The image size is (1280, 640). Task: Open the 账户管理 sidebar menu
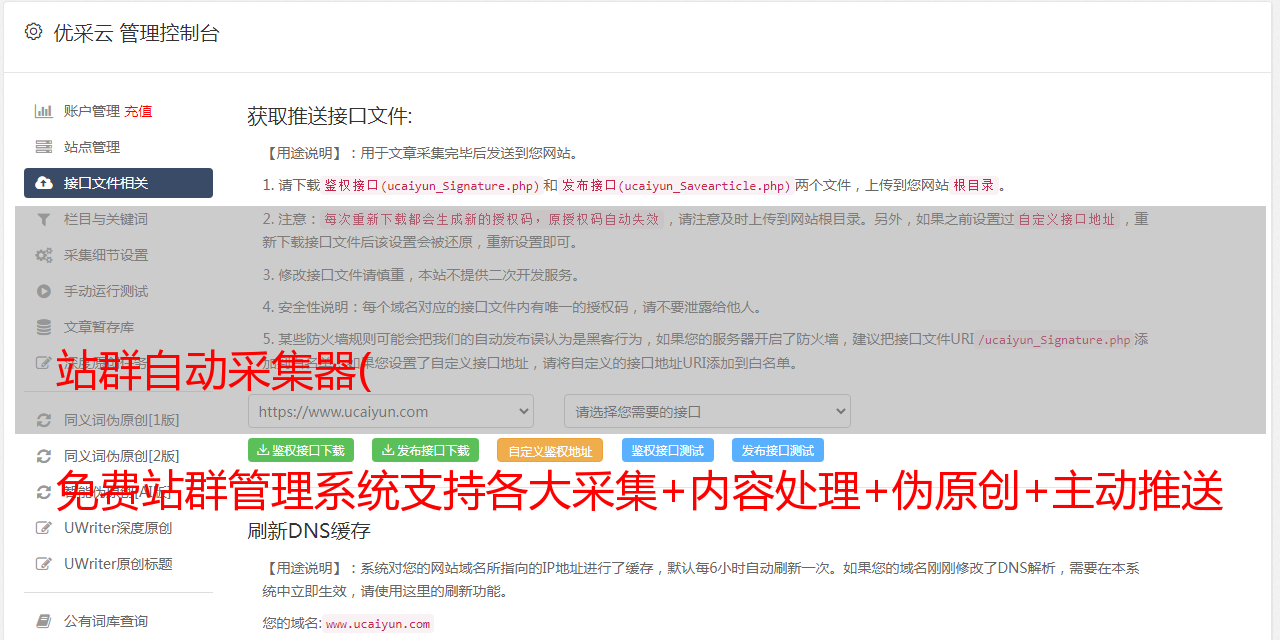[x=91, y=111]
